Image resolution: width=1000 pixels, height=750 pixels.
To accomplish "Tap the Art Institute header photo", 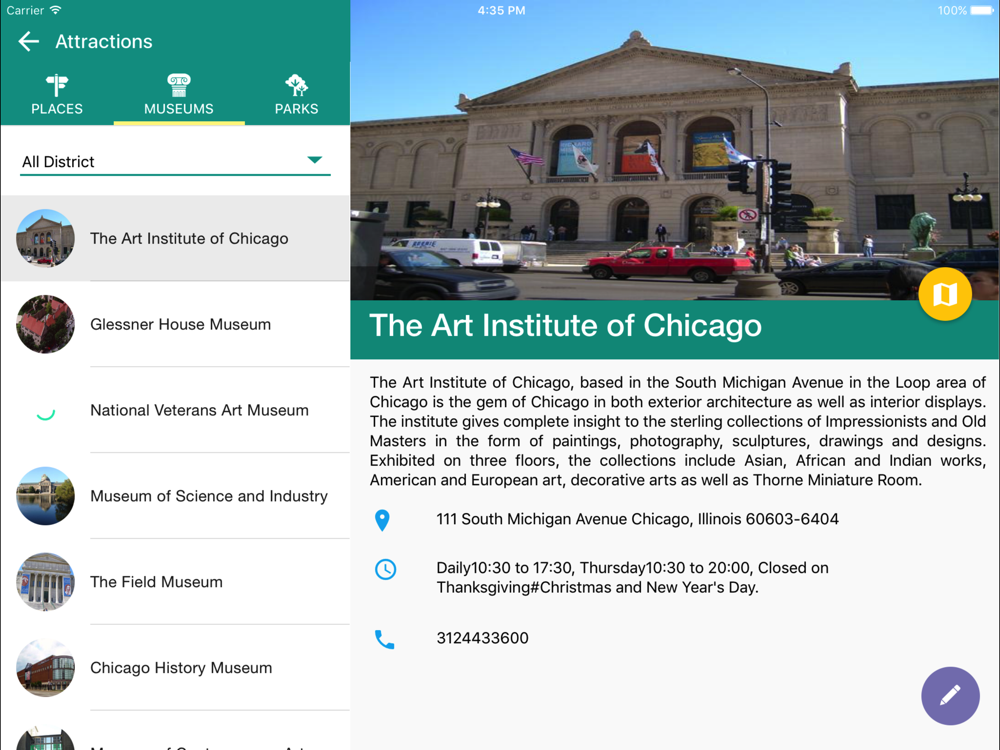I will (x=675, y=150).
